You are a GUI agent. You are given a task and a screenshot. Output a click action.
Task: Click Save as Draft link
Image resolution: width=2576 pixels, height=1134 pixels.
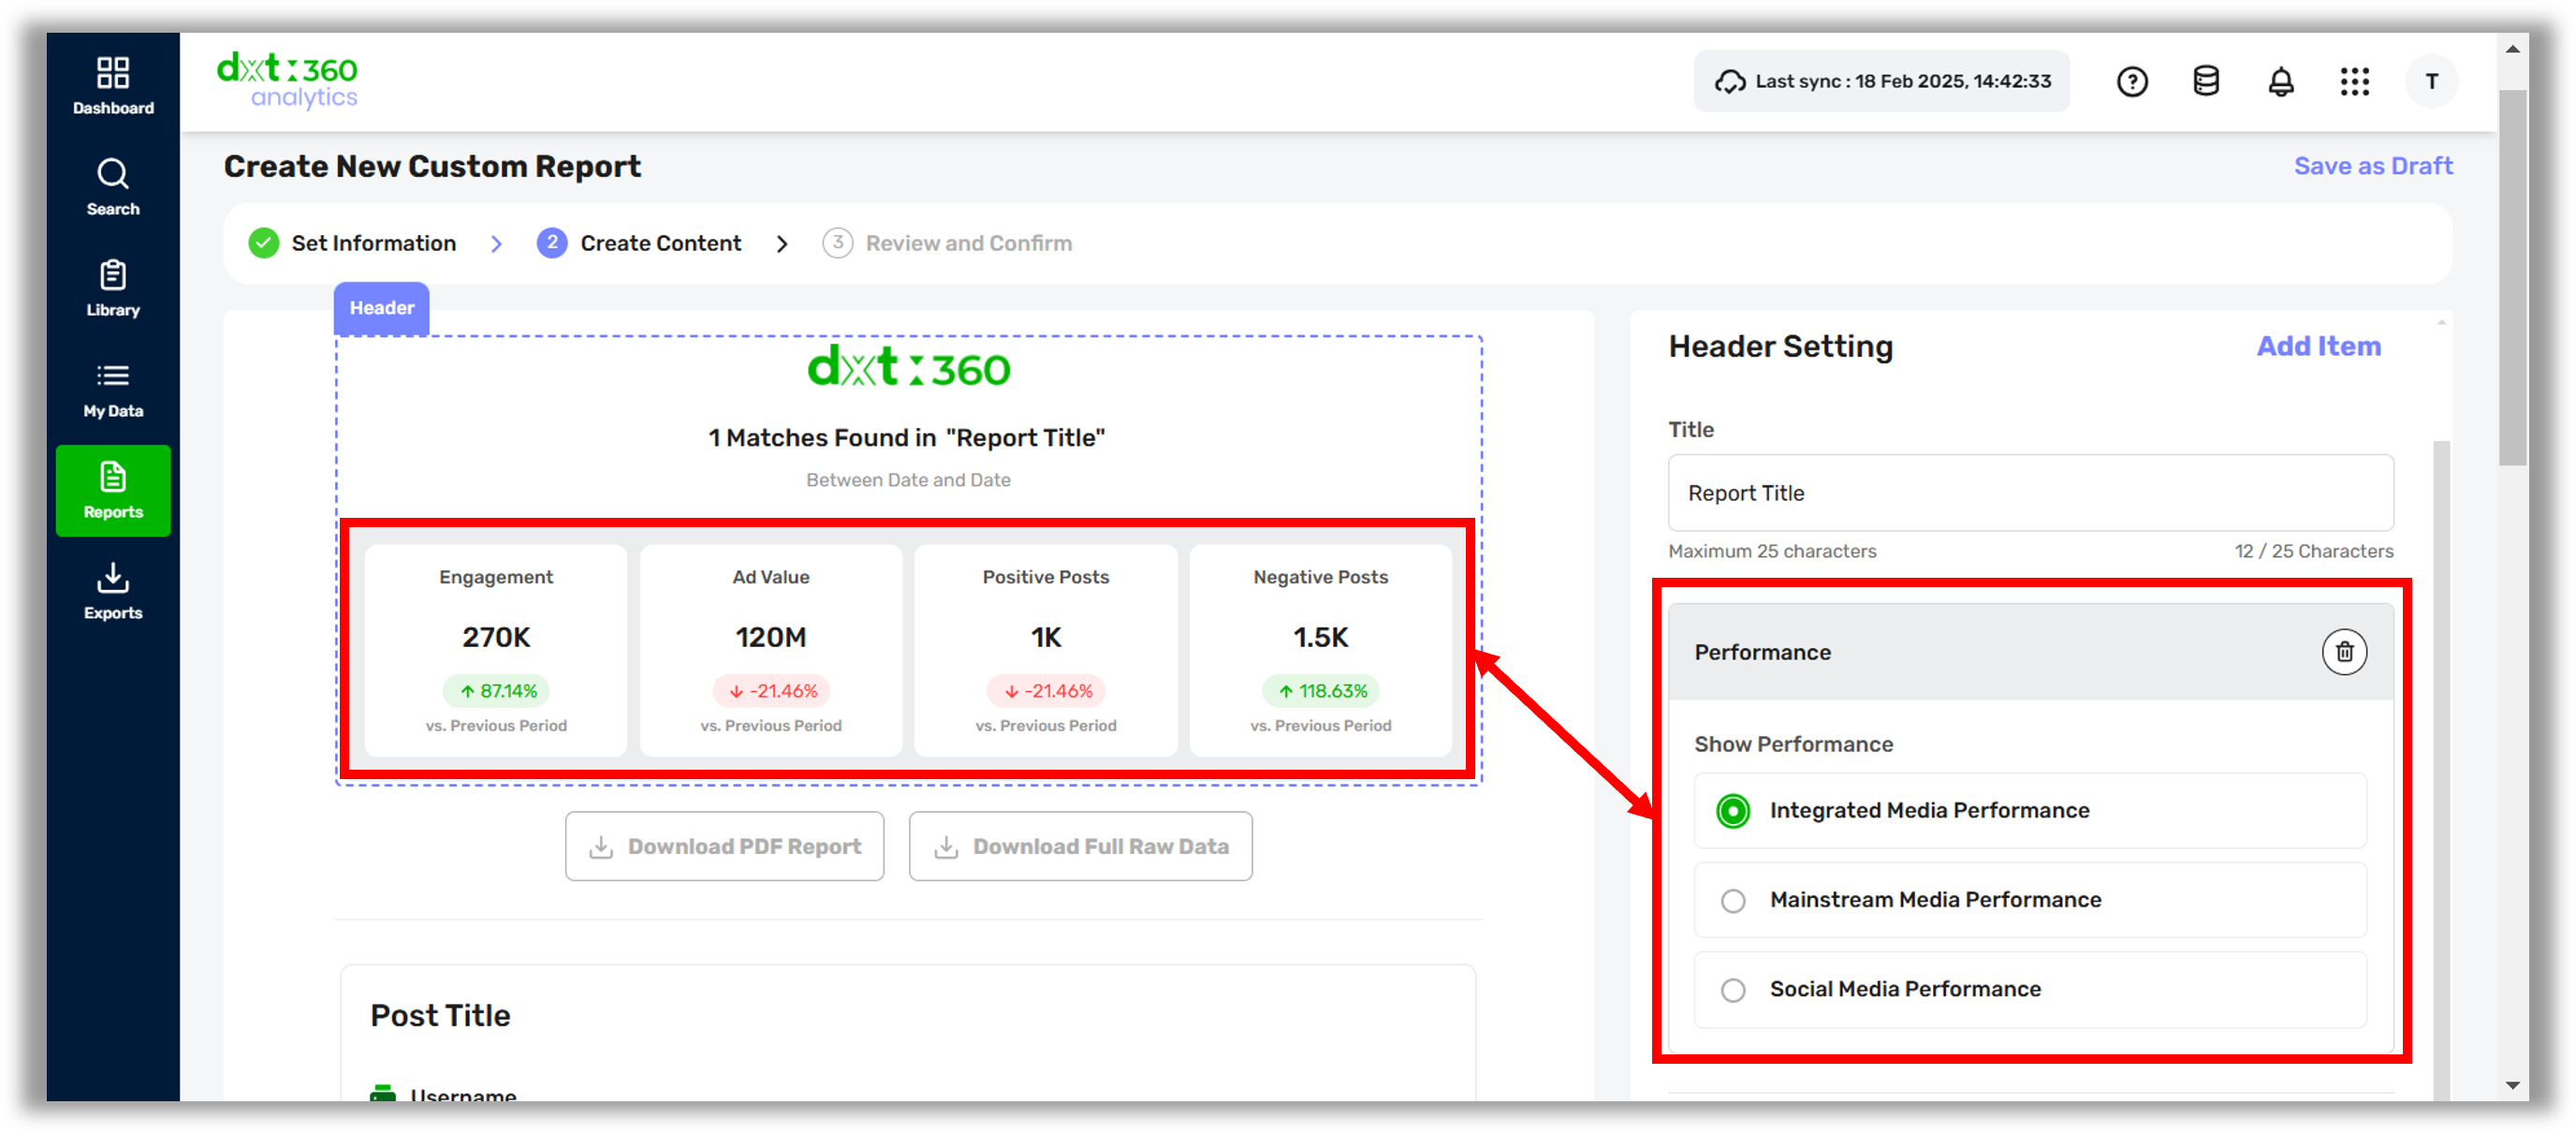point(2373,166)
